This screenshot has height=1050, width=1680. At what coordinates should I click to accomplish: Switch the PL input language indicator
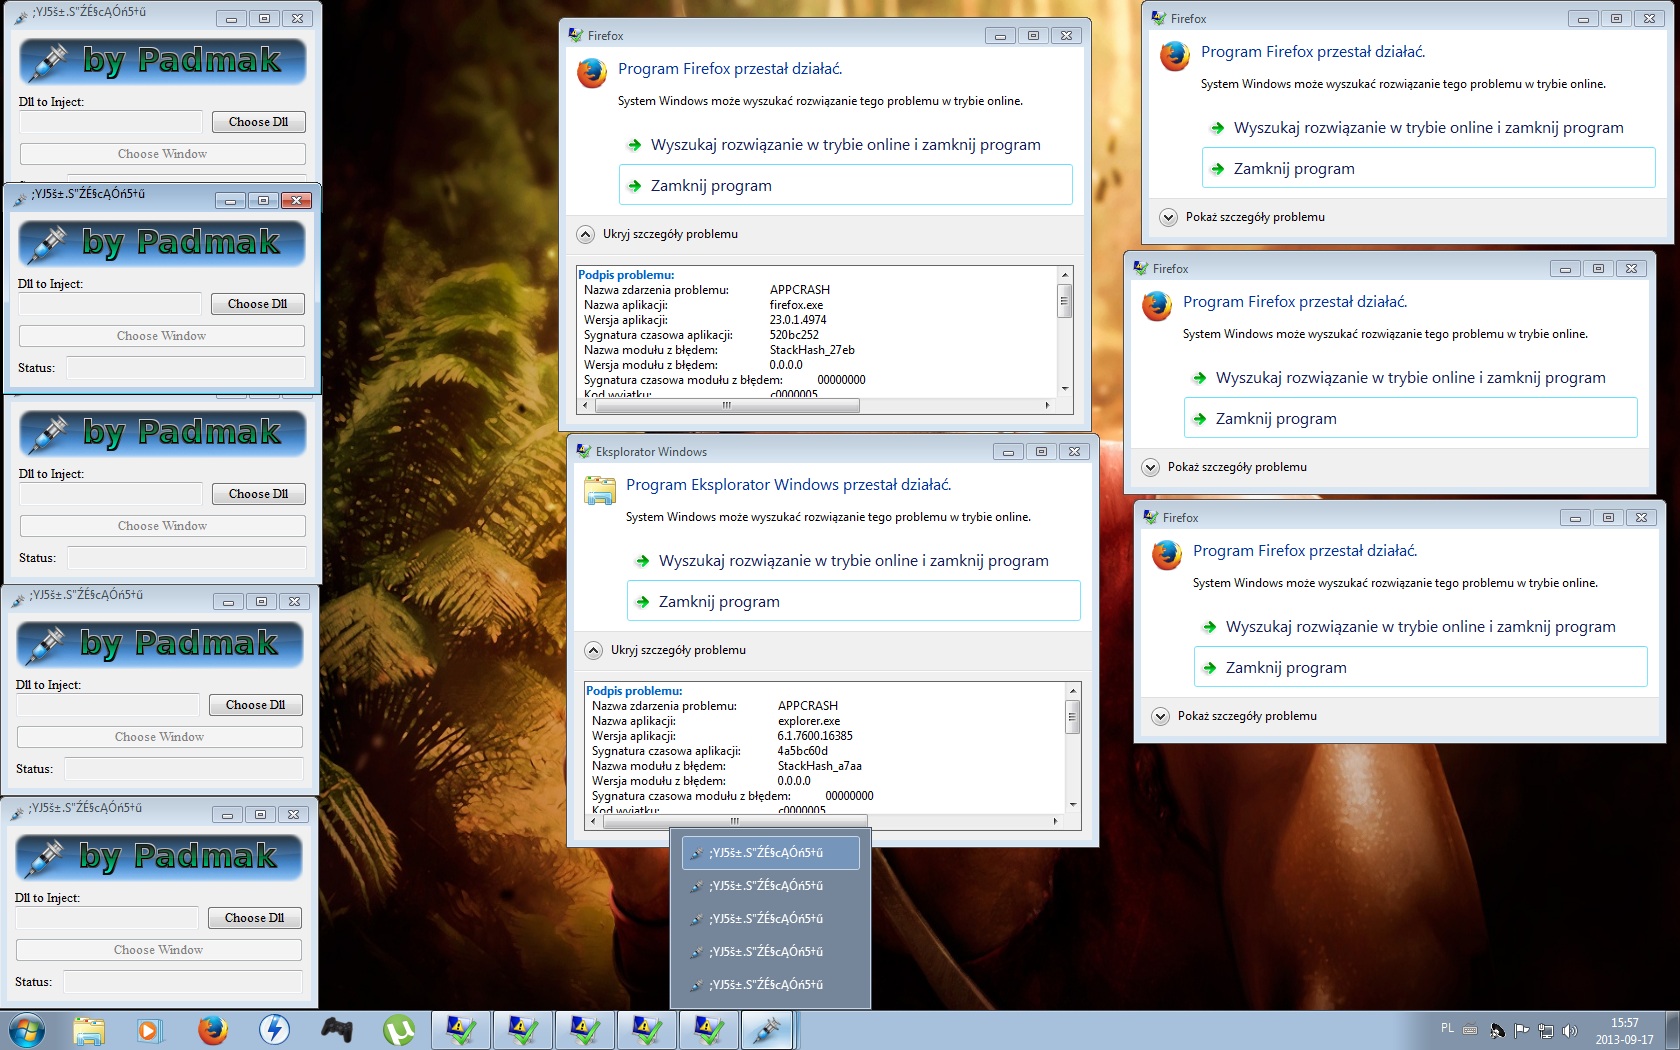click(x=1447, y=1028)
